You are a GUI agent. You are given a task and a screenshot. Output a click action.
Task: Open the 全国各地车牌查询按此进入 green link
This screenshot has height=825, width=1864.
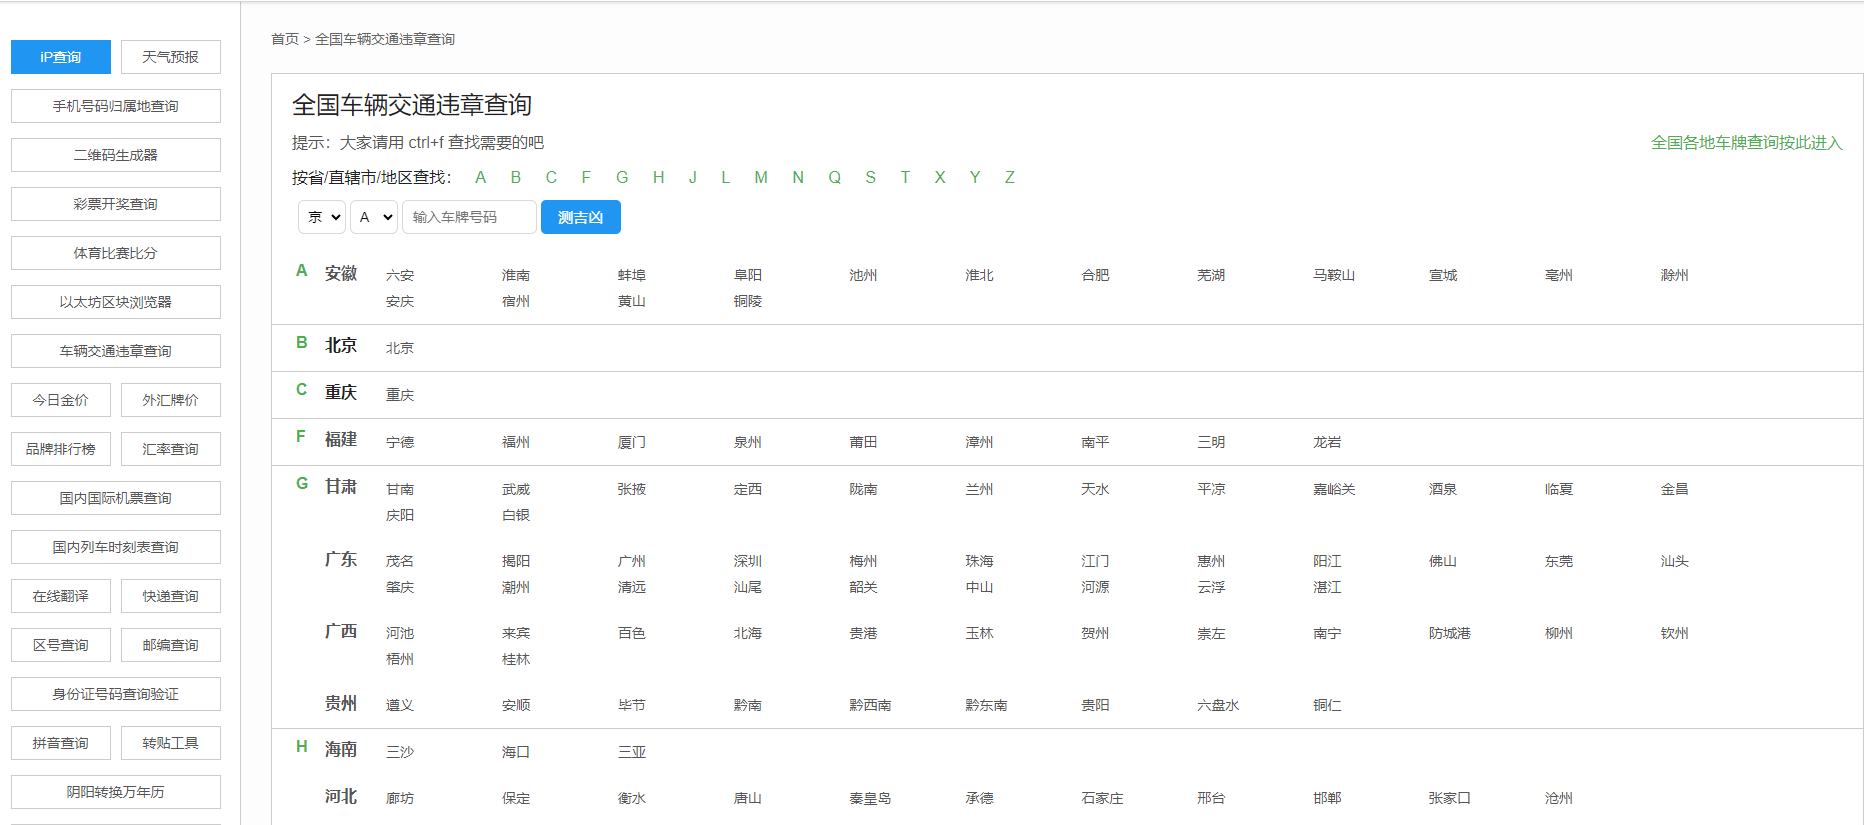1746,143
